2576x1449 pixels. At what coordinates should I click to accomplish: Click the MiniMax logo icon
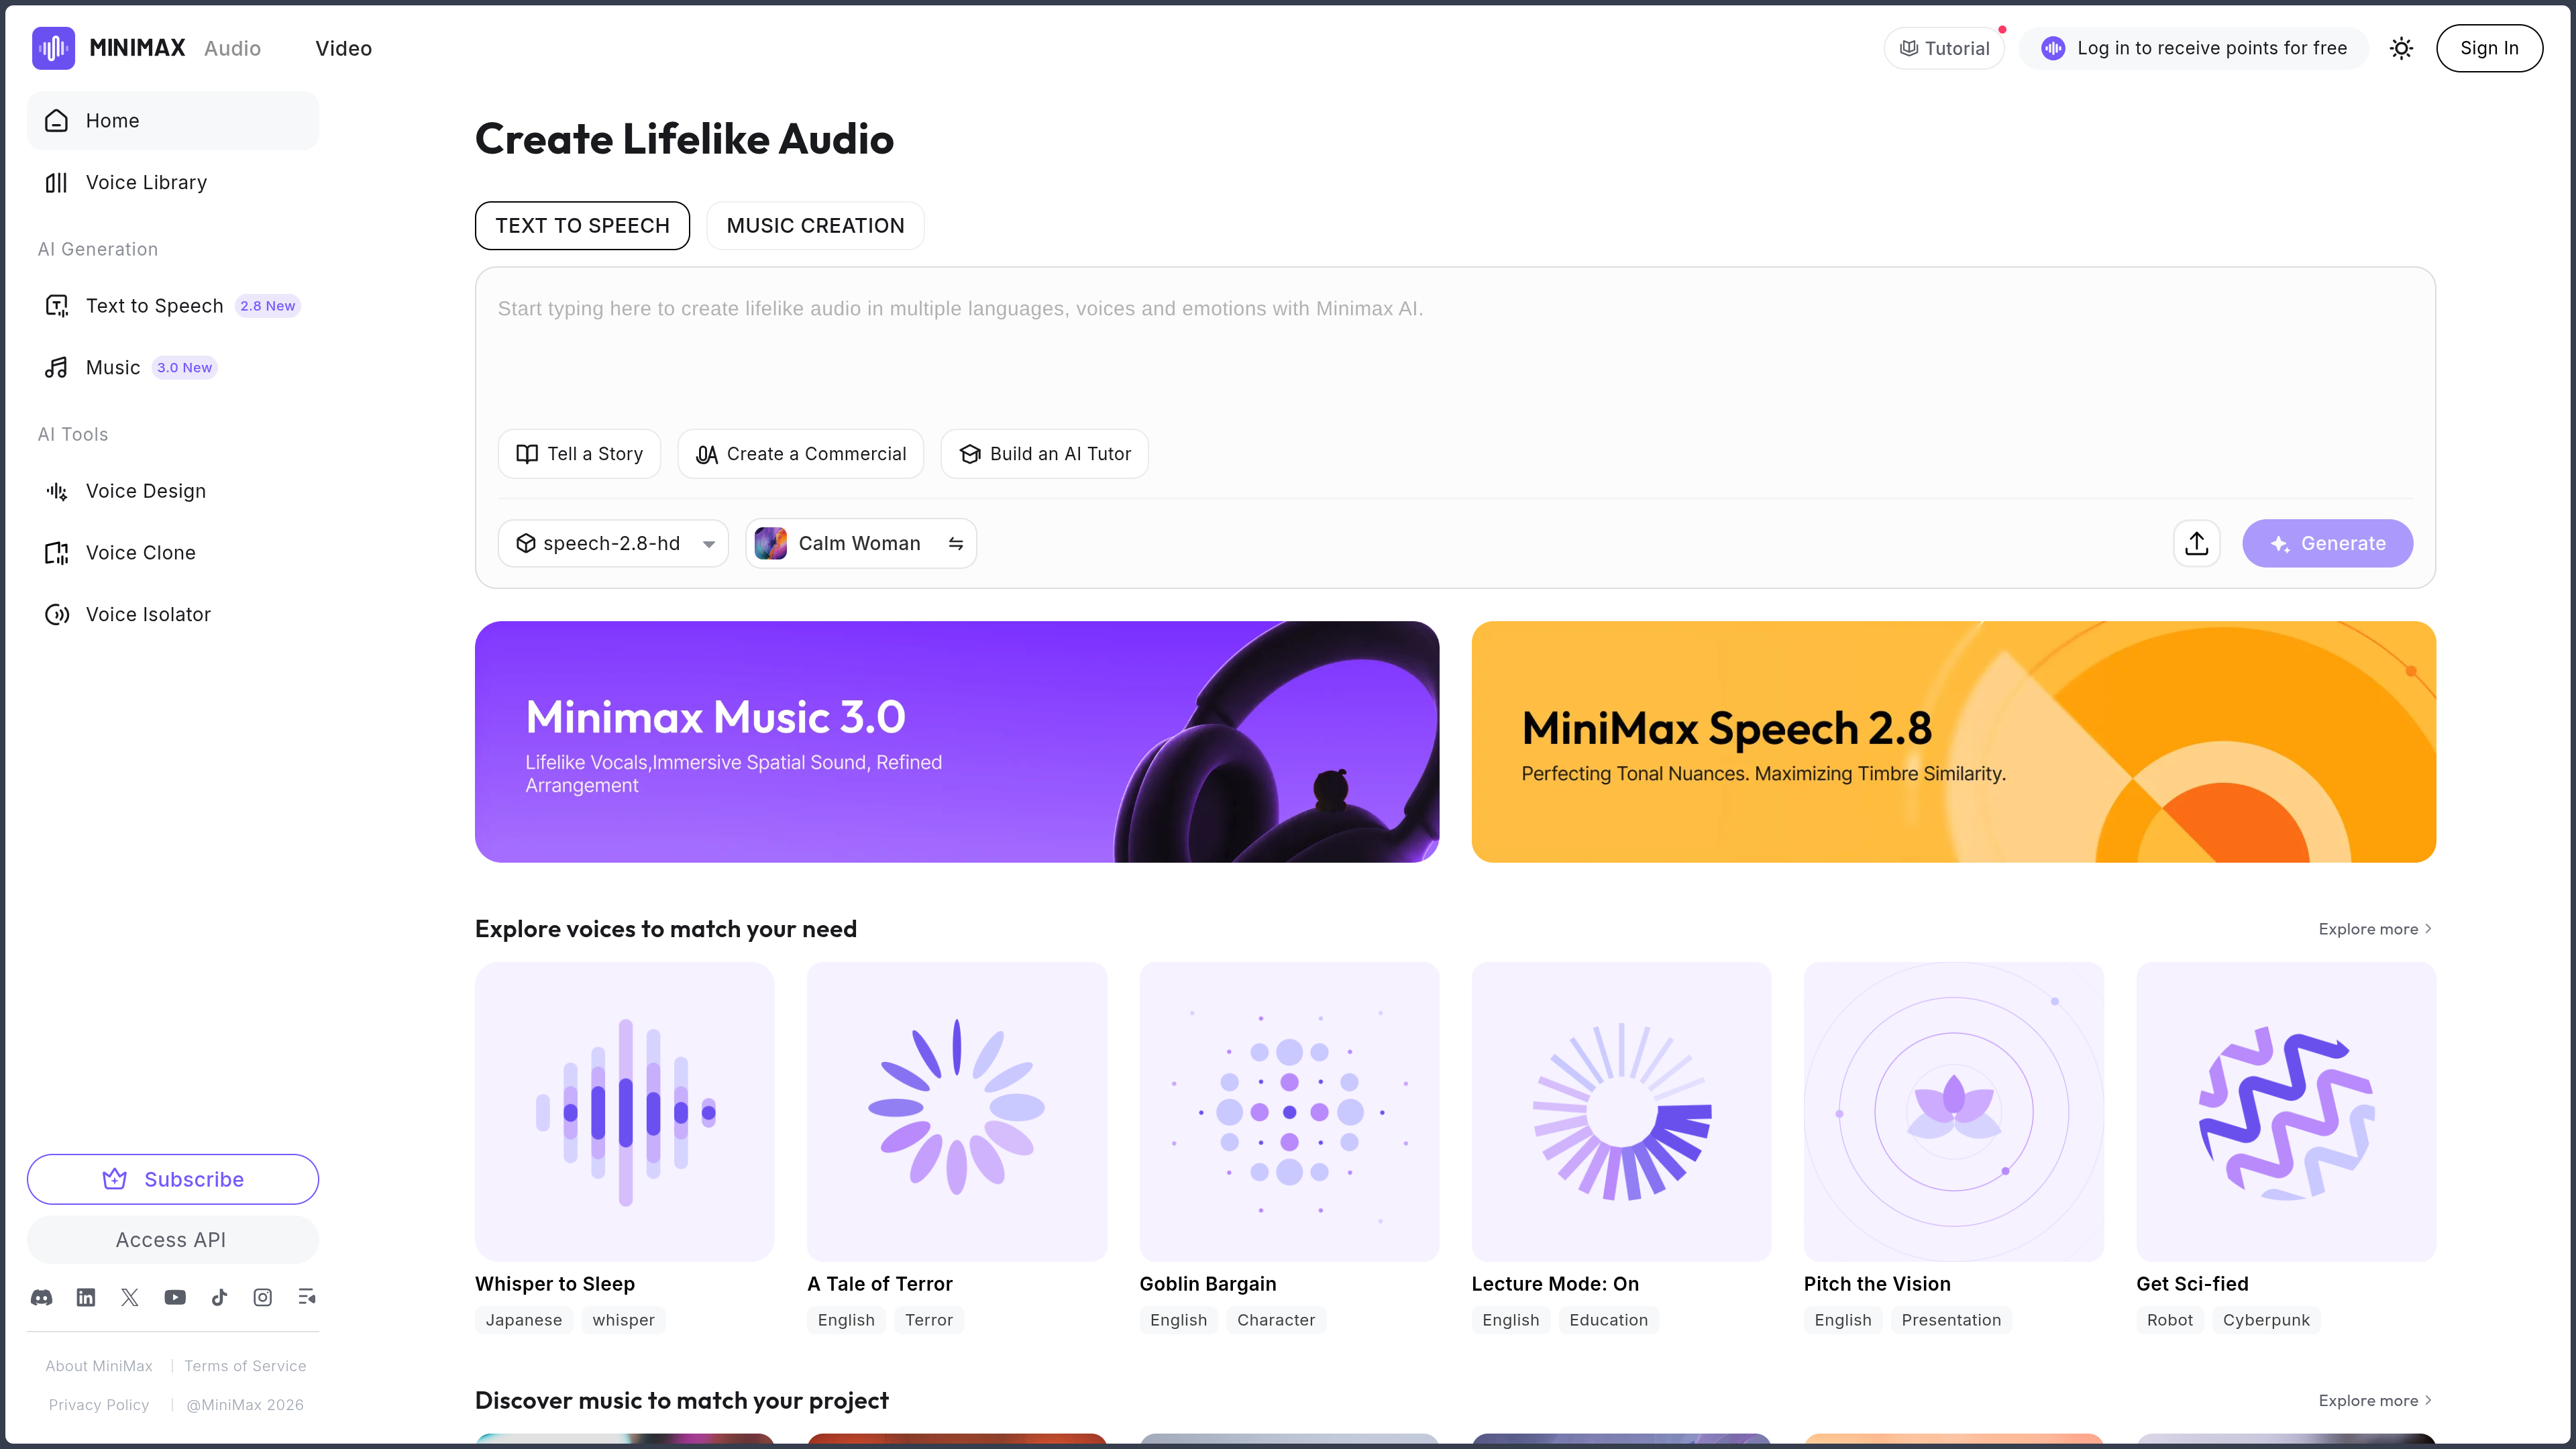(x=53, y=48)
